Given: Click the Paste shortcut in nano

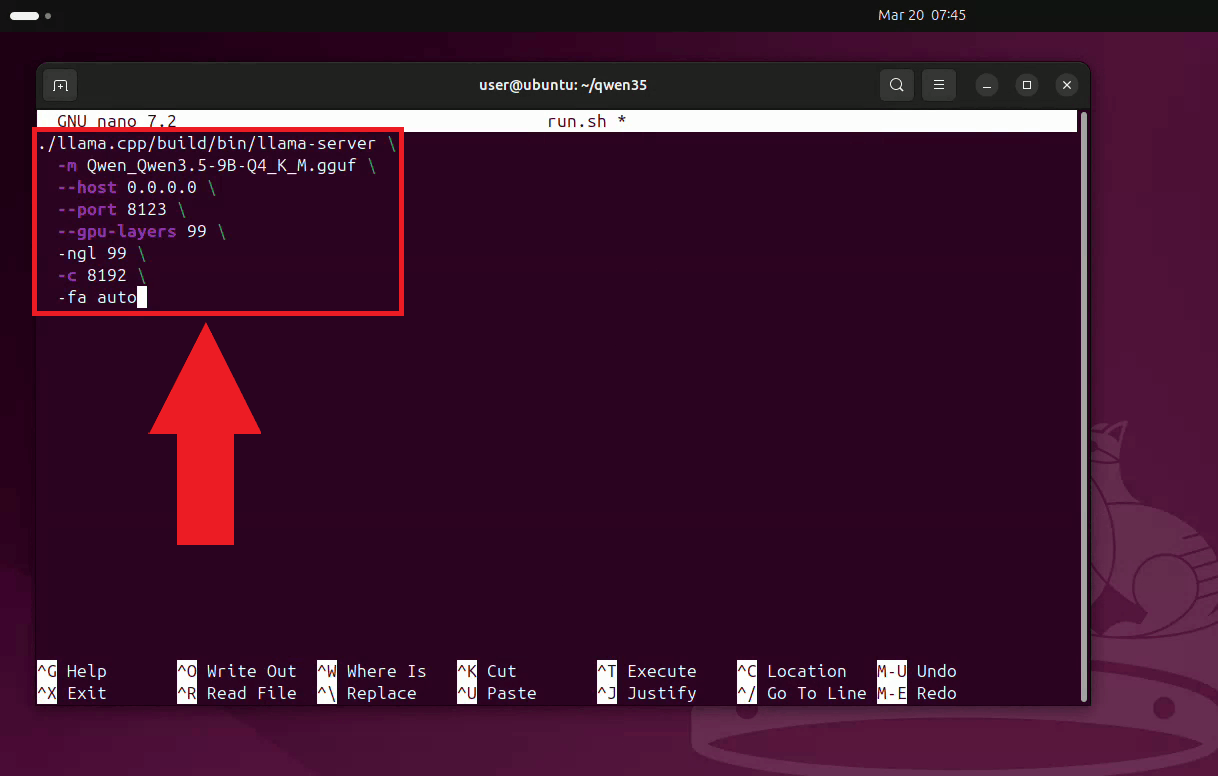Looking at the screenshot, I should [499, 693].
